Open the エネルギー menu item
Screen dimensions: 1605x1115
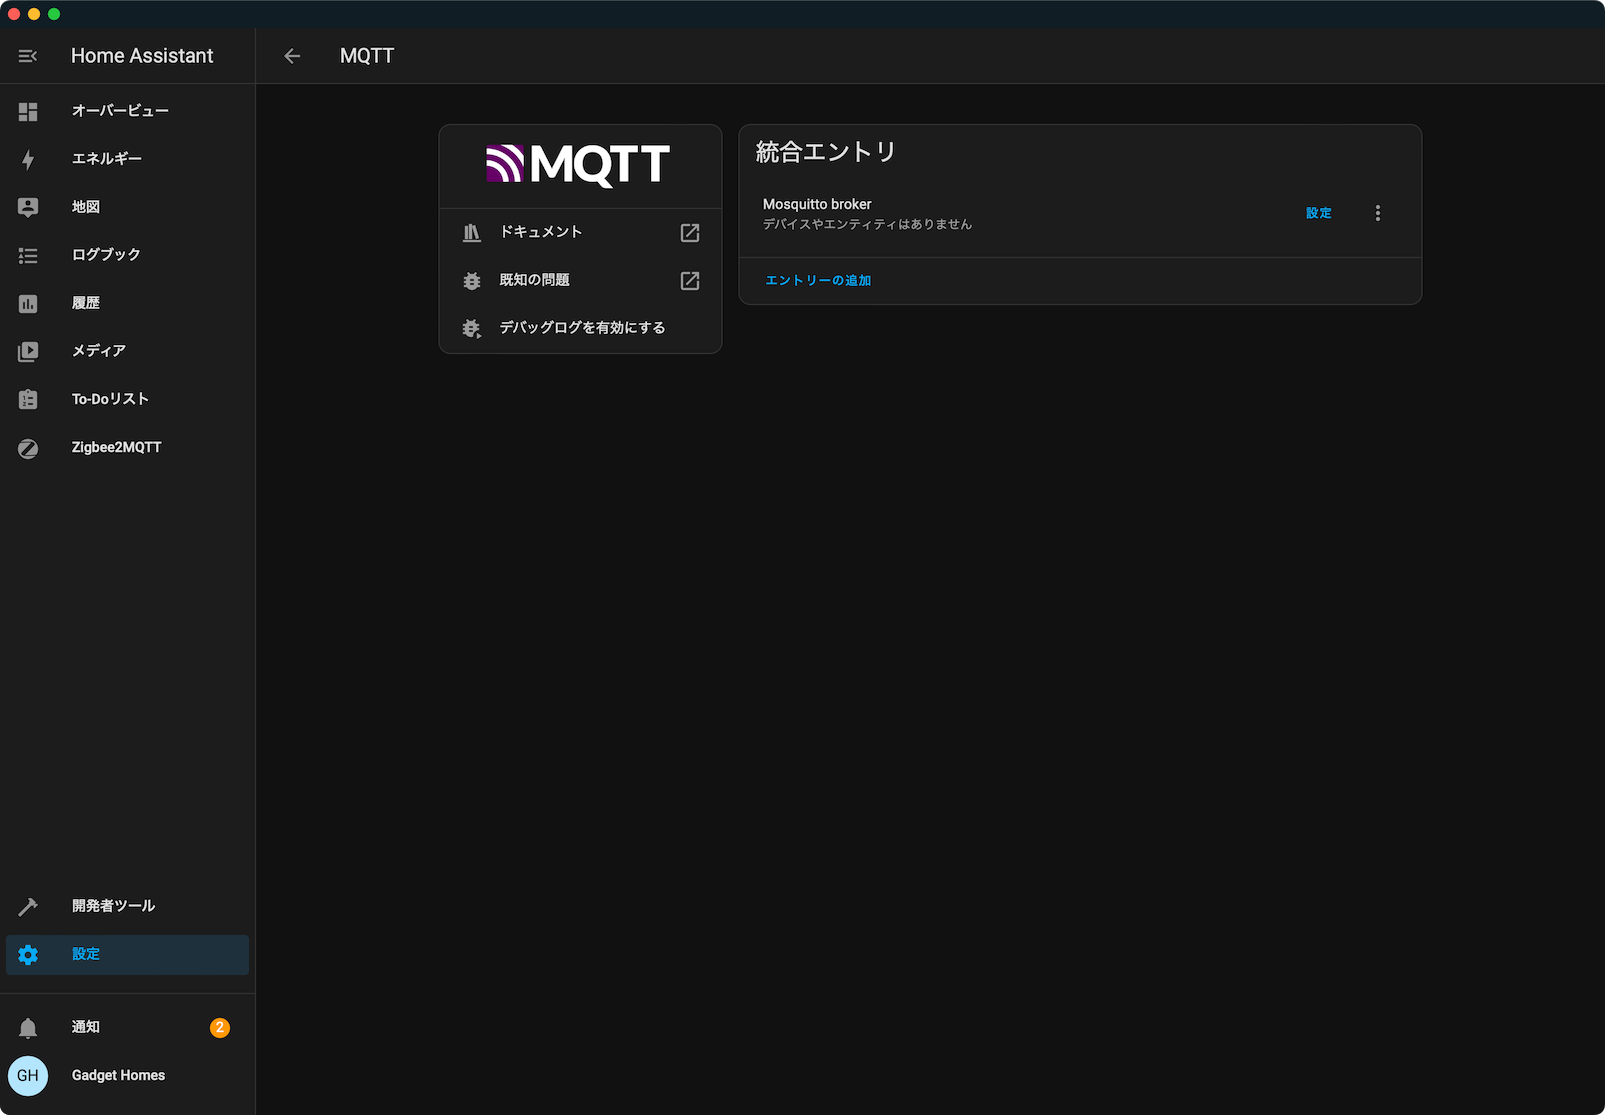pos(127,159)
